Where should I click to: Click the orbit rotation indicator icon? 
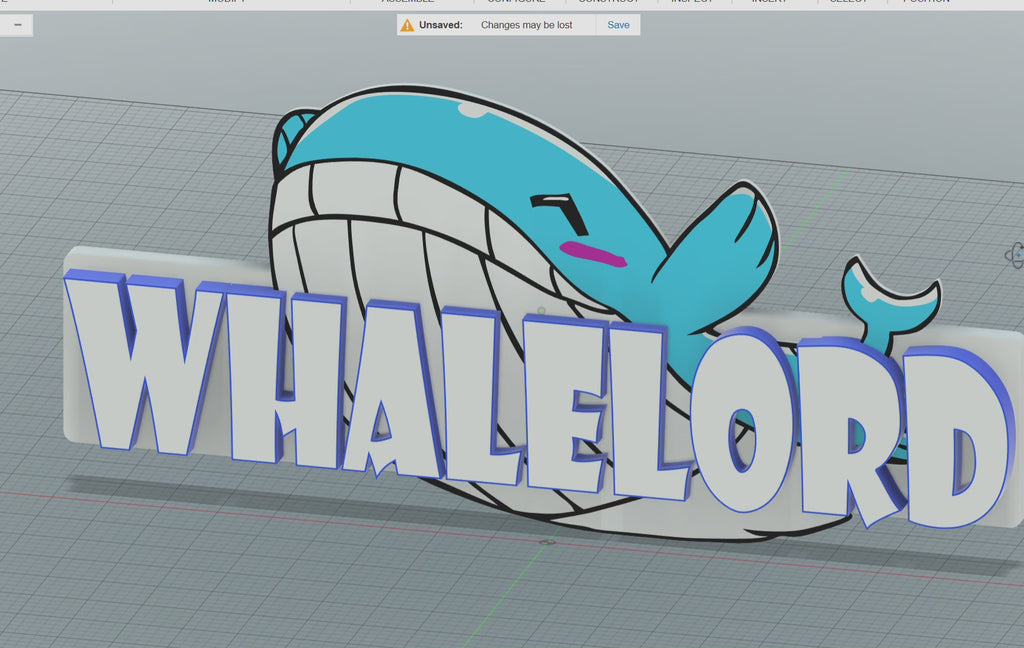click(x=1018, y=255)
